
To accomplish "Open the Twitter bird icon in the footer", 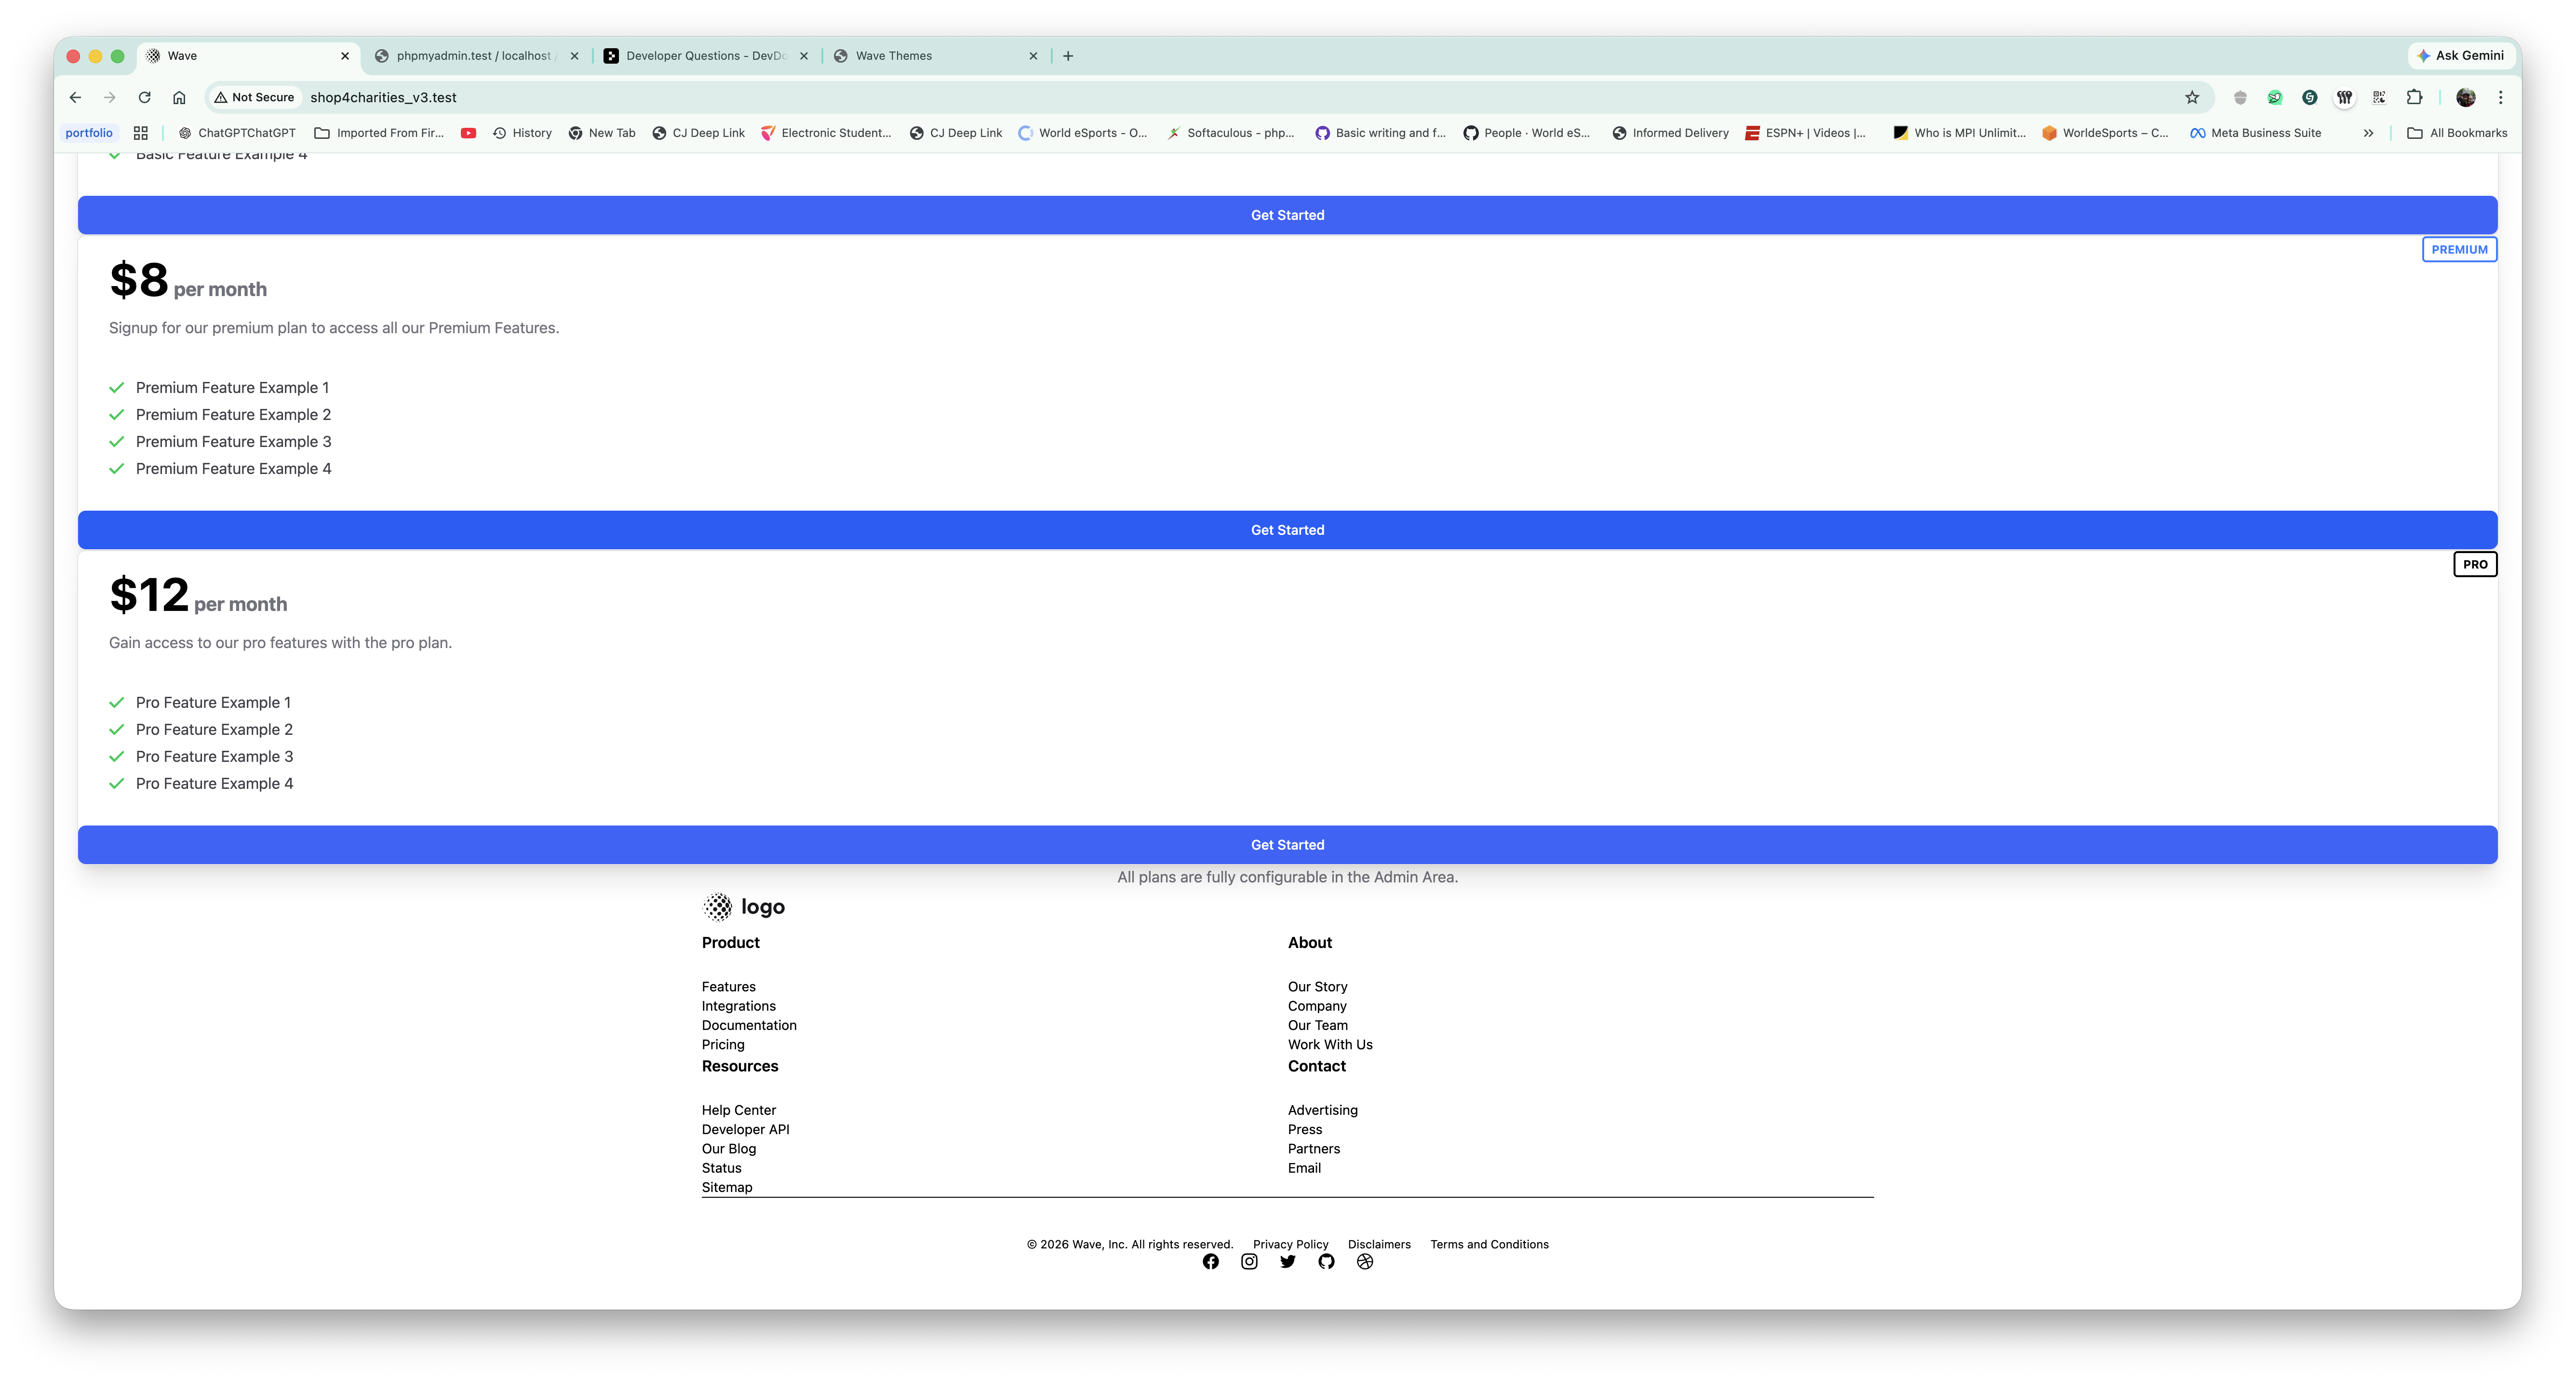I will 1288,1262.
